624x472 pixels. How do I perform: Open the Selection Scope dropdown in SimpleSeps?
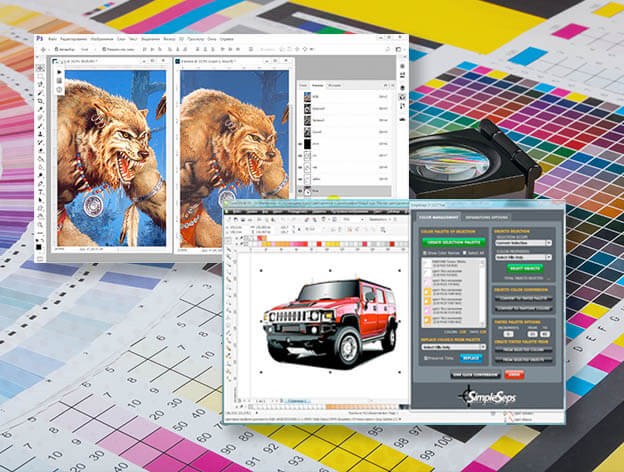[524, 243]
